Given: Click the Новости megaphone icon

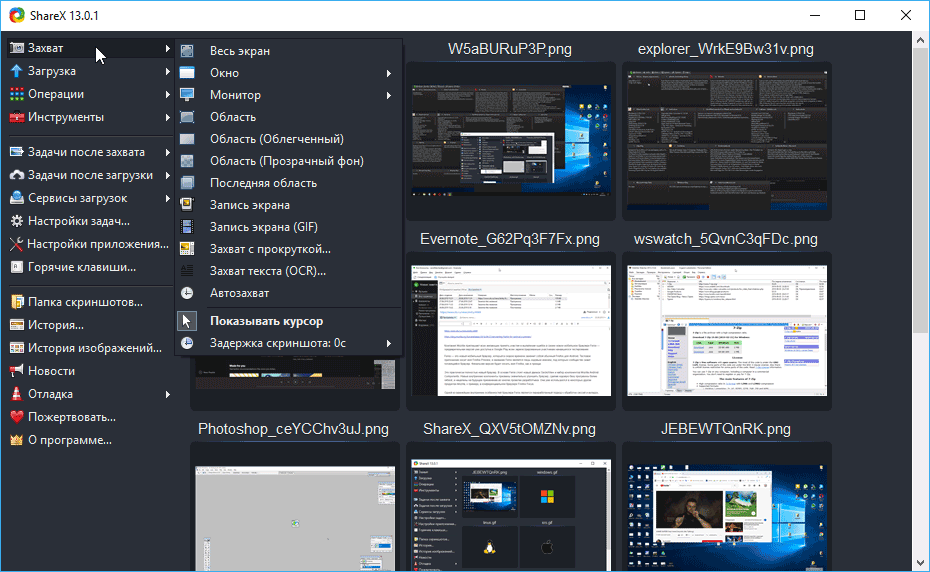Looking at the screenshot, I should coord(17,371).
